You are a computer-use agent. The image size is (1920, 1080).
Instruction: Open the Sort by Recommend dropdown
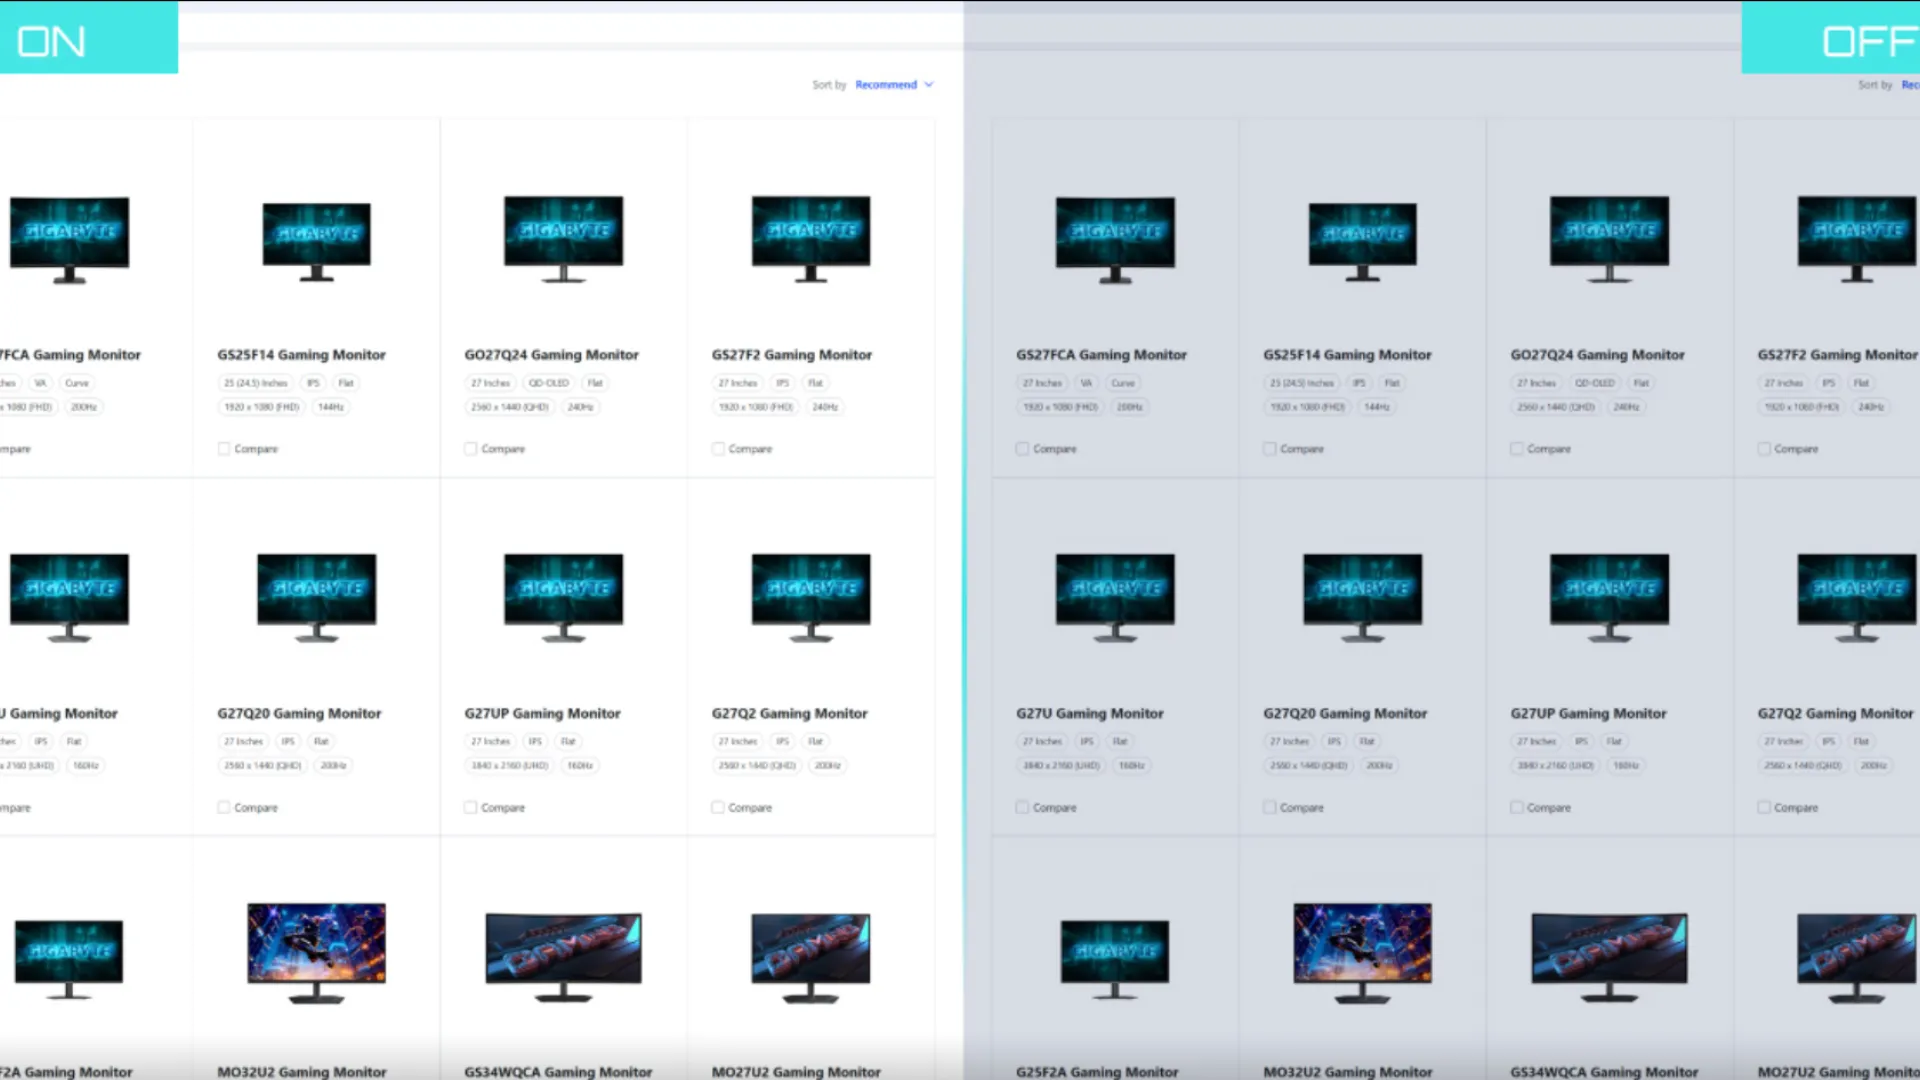pos(894,85)
